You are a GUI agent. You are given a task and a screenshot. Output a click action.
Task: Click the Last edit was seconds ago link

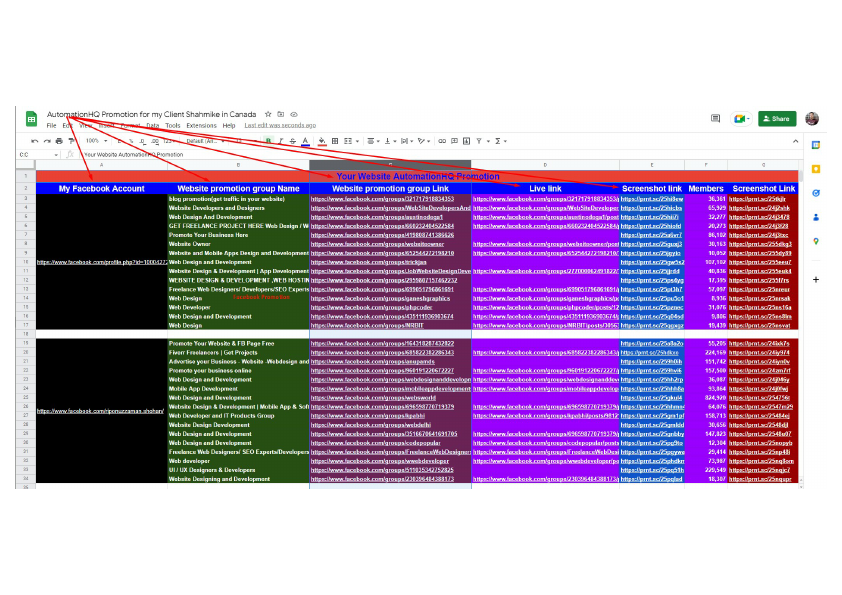coord(280,126)
